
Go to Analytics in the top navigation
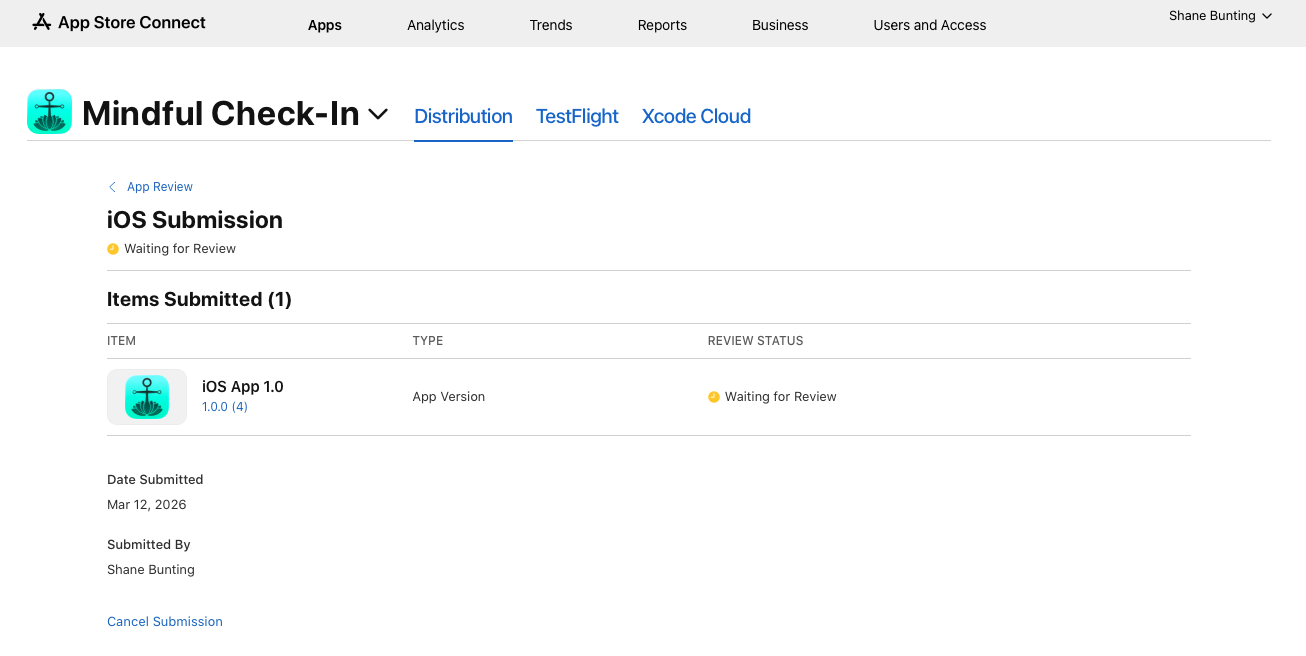click(436, 25)
